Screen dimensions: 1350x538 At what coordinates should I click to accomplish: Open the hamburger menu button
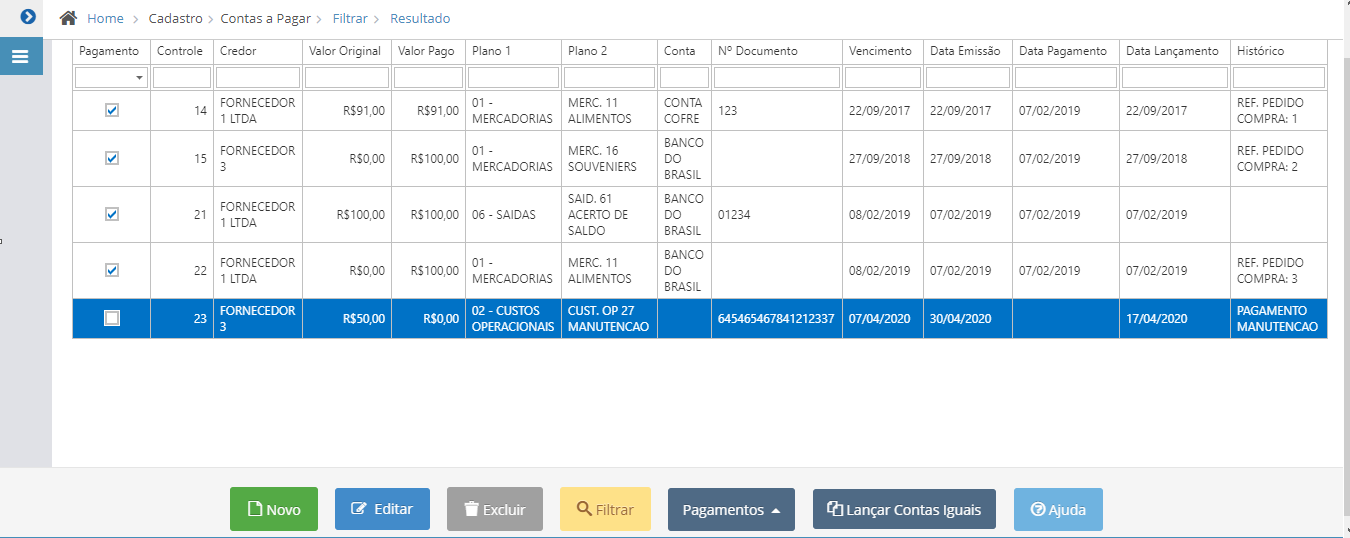coord(21,56)
